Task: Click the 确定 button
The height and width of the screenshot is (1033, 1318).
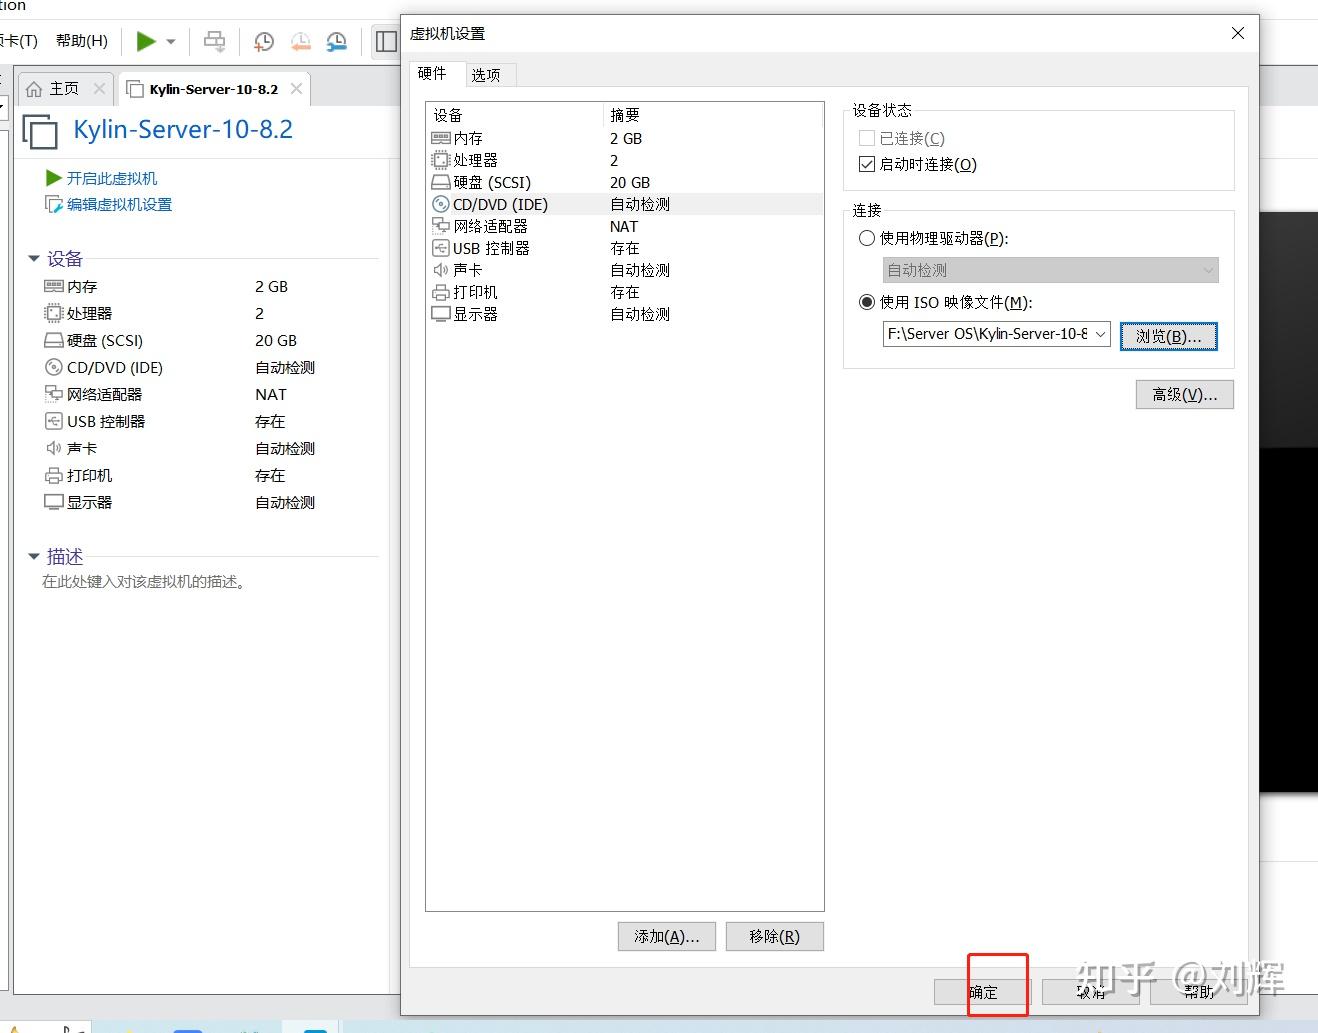Action: pyautogui.click(x=983, y=991)
